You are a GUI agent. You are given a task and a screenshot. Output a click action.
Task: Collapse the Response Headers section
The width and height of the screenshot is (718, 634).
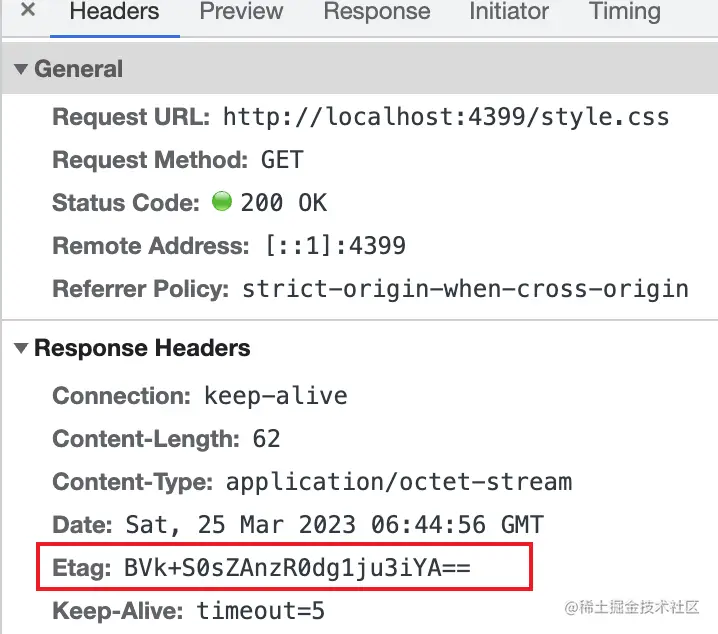[x=22, y=349]
